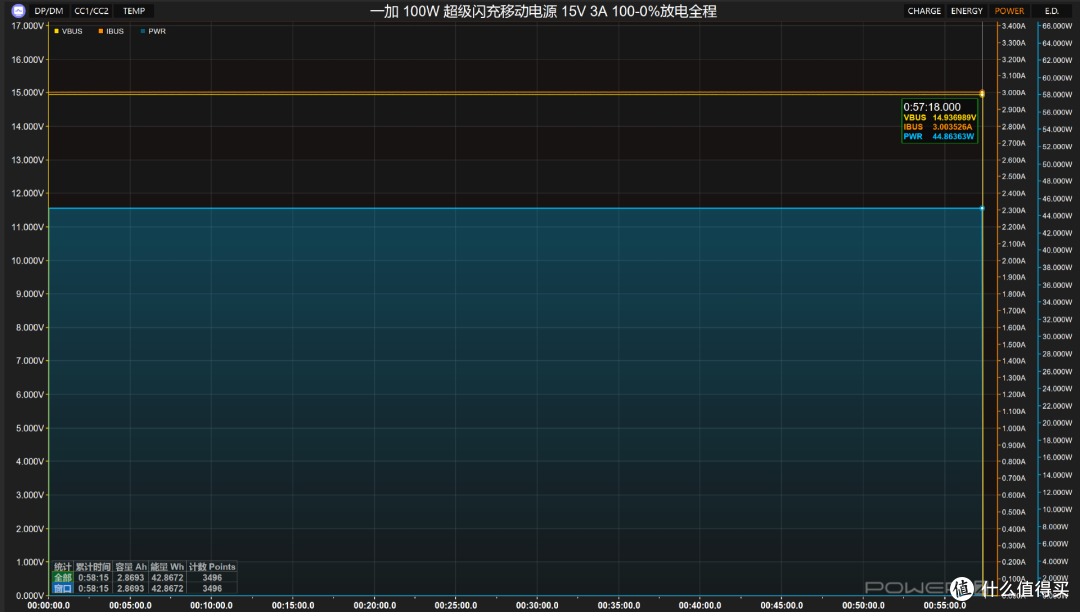Select the CHARGE view button
1080x612 pixels.
pyautogui.click(x=924, y=11)
